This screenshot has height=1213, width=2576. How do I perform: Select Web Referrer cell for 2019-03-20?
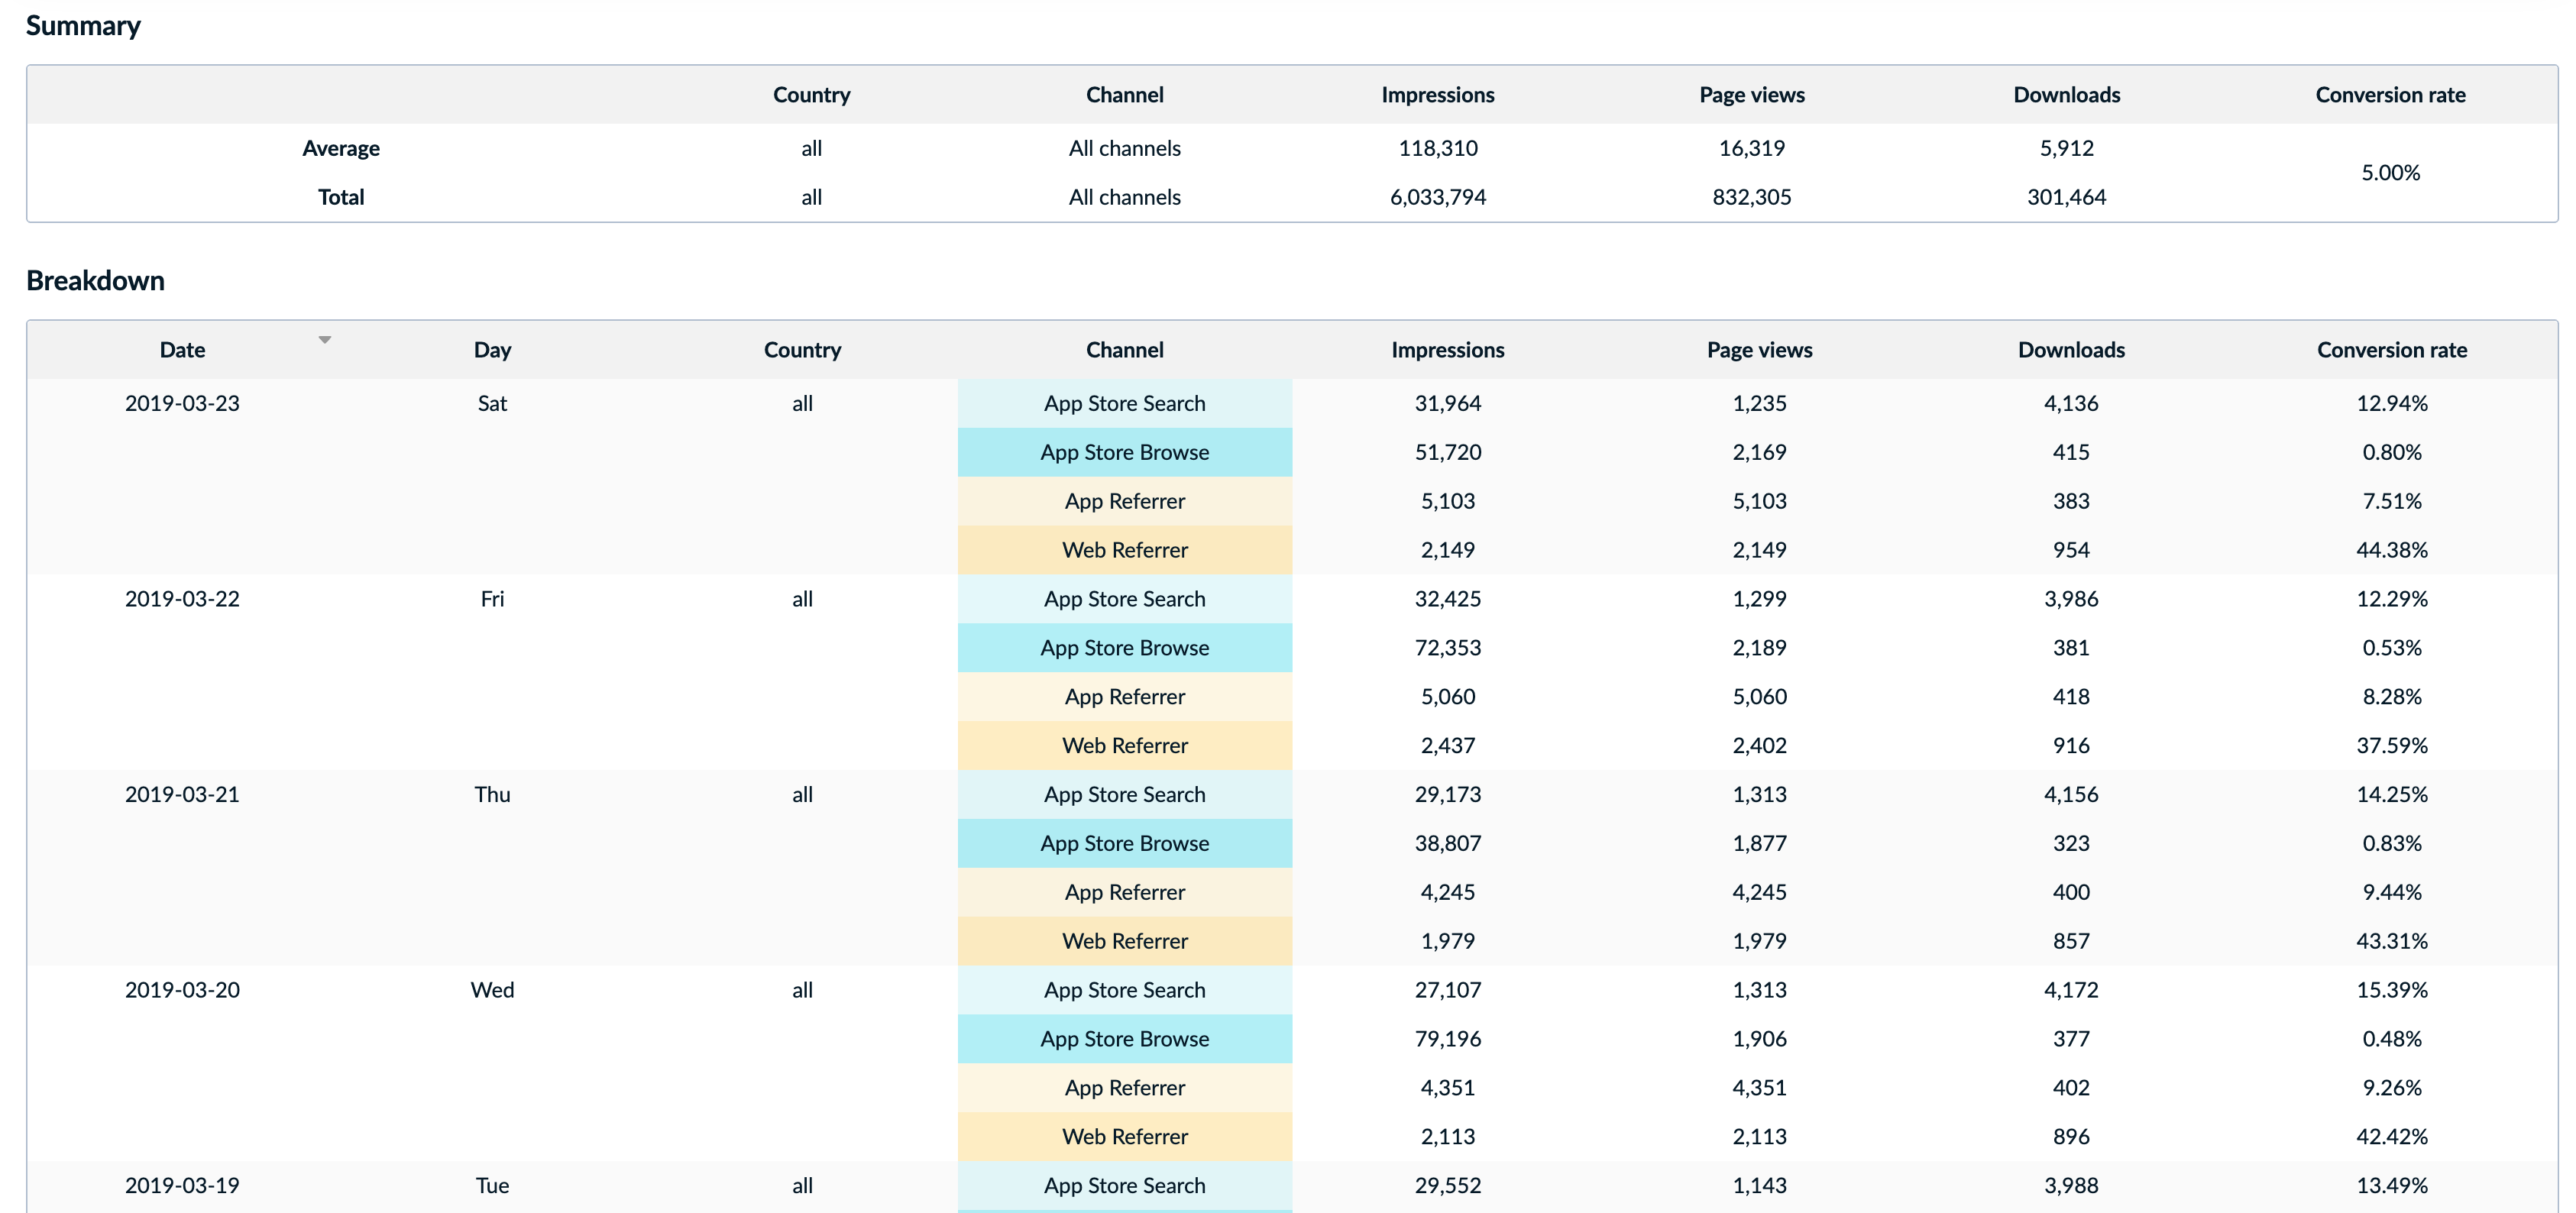[x=1124, y=1137]
